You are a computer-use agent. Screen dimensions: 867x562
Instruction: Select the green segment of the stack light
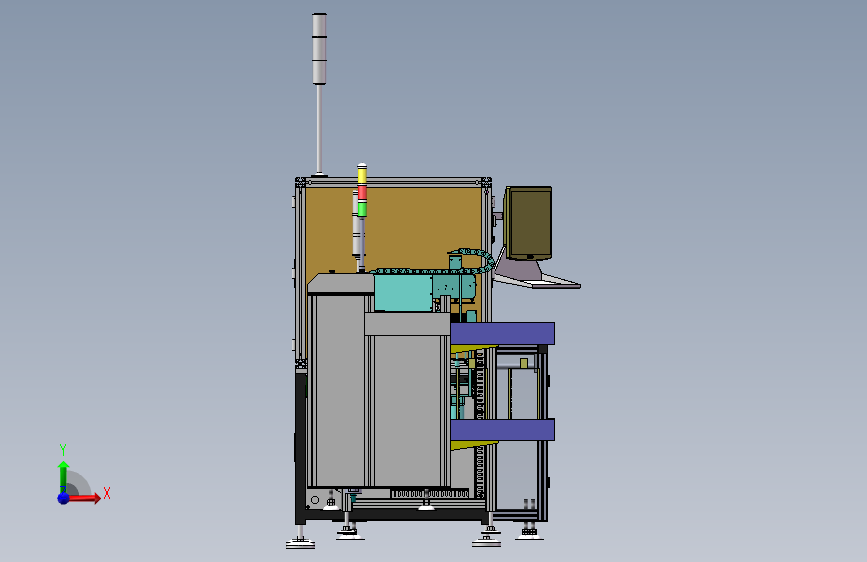pos(362,209)
